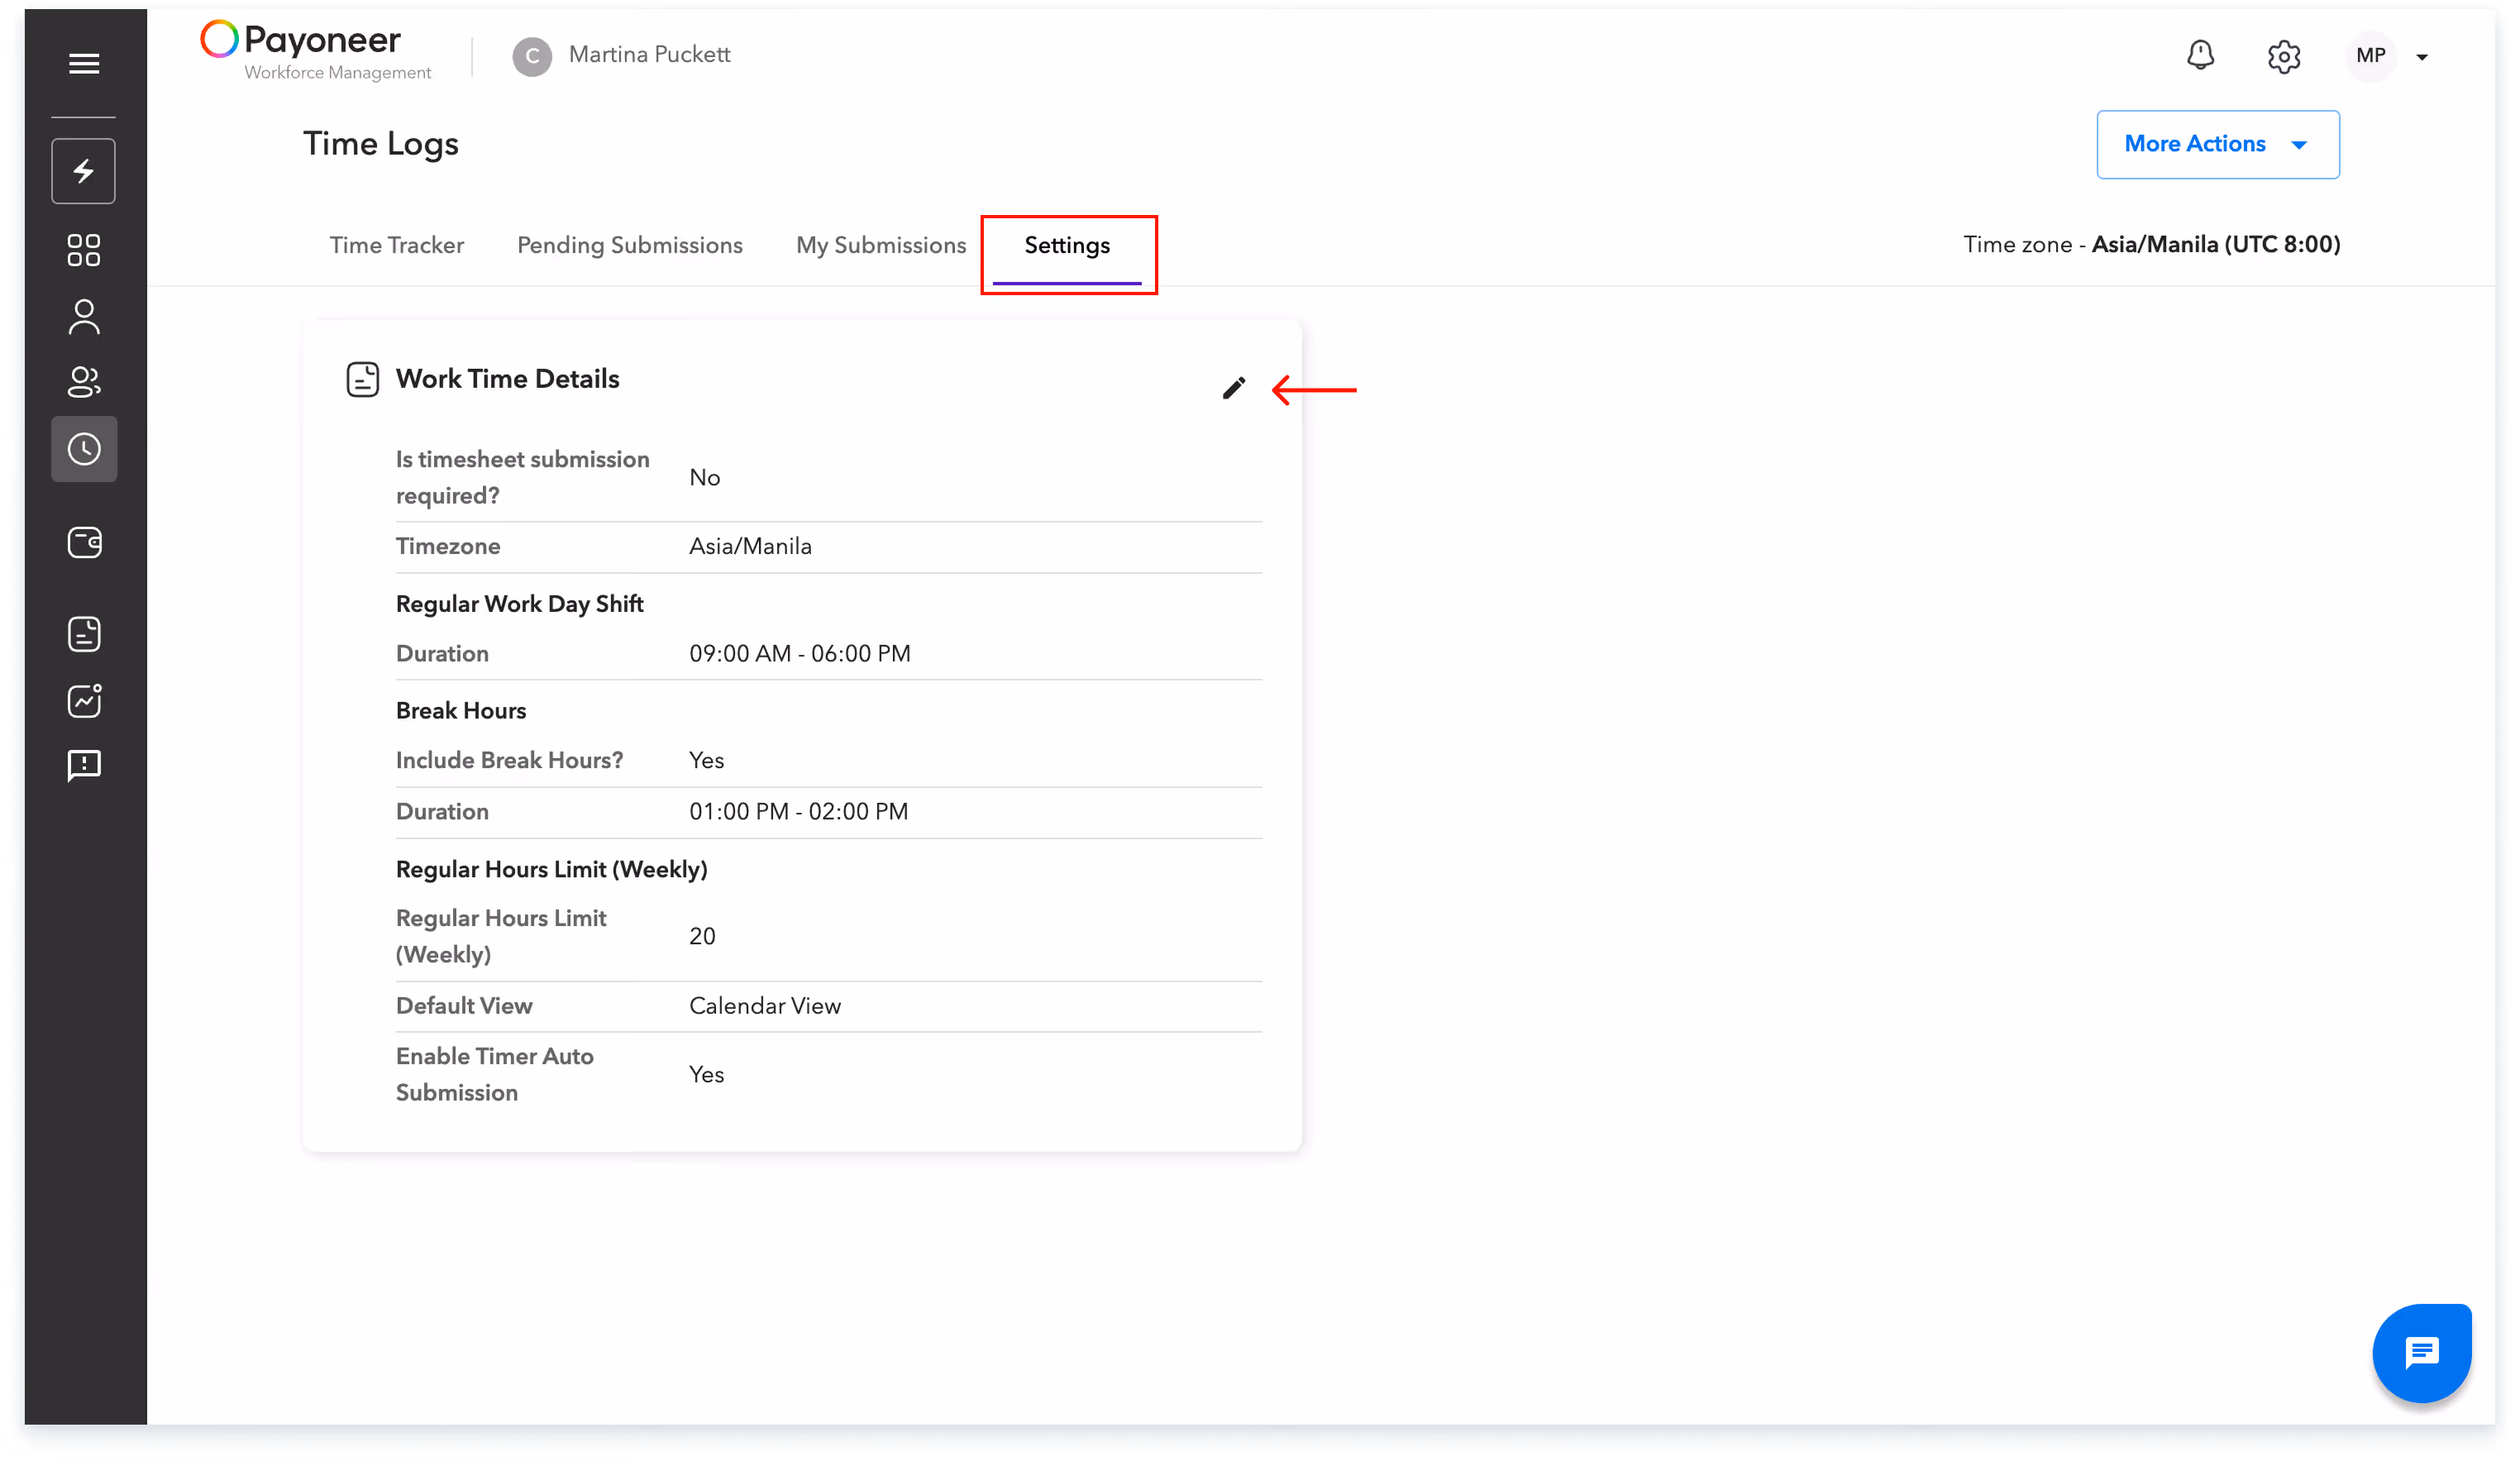The width and height of the screenshot is (2520, 1466).
Task: Edit Work Time Details with pencil icon
Action: pos(1234,388)
